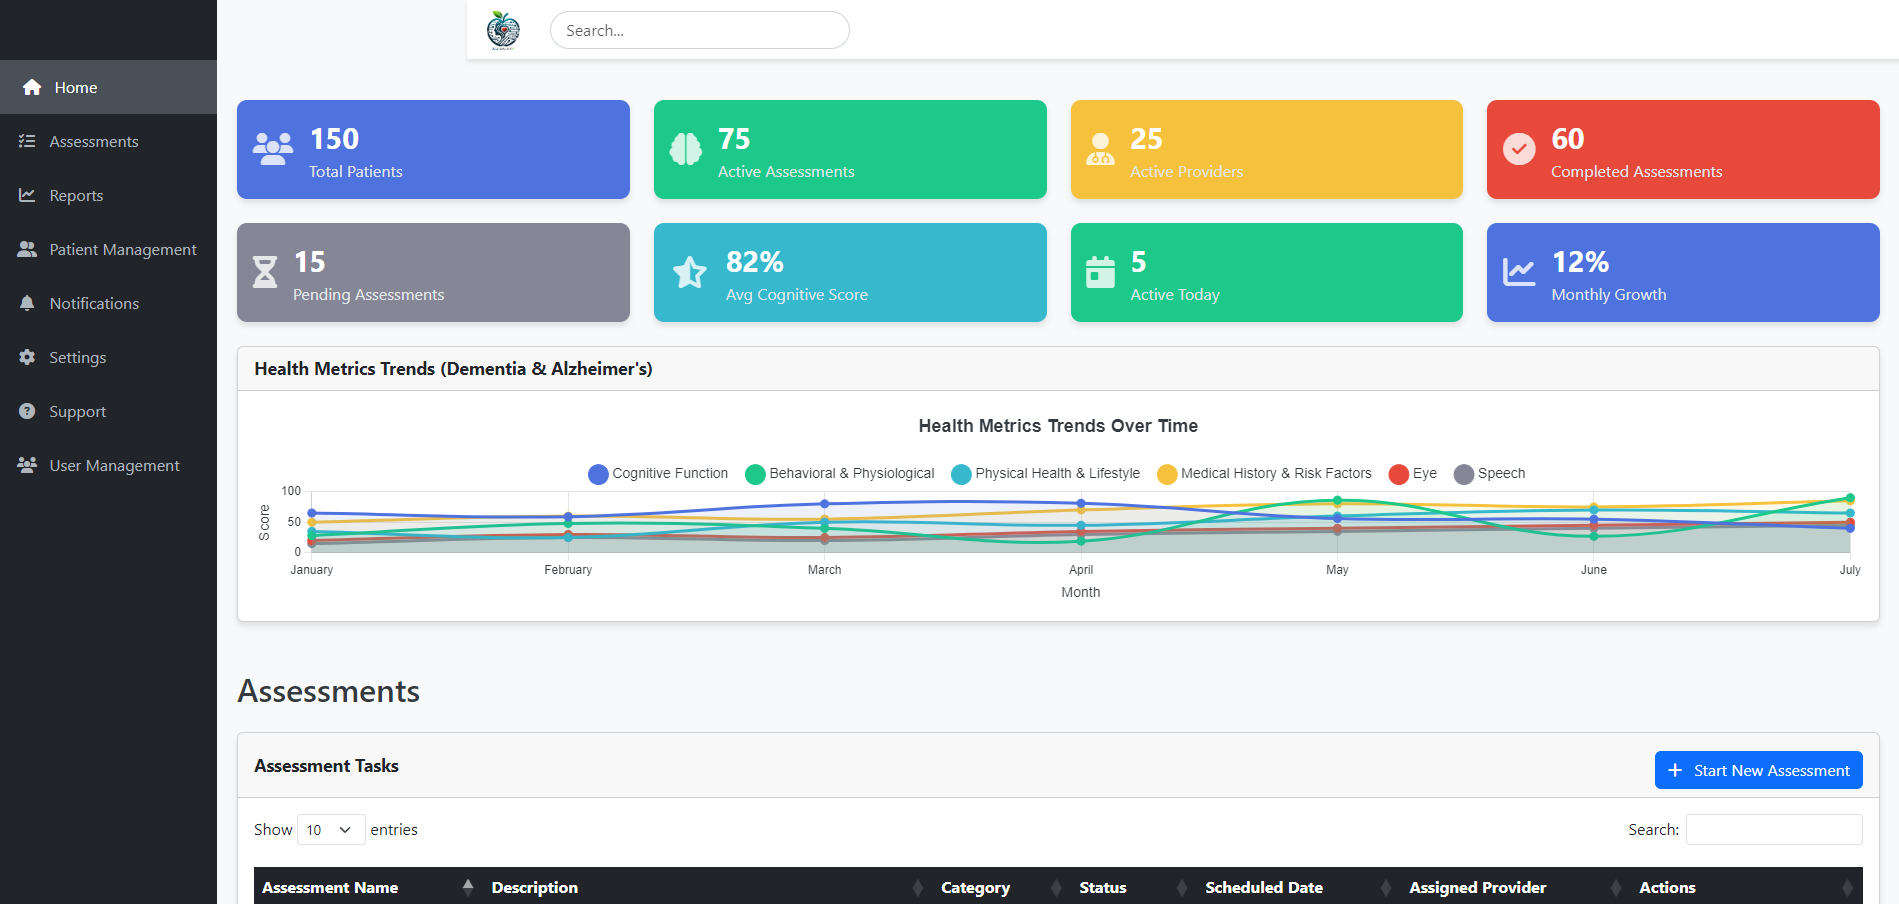The width and height of the screenshot is (1899, 904).
Task: Sort table by Status column
Action: pyautogui.click(x=1134, y=887)
